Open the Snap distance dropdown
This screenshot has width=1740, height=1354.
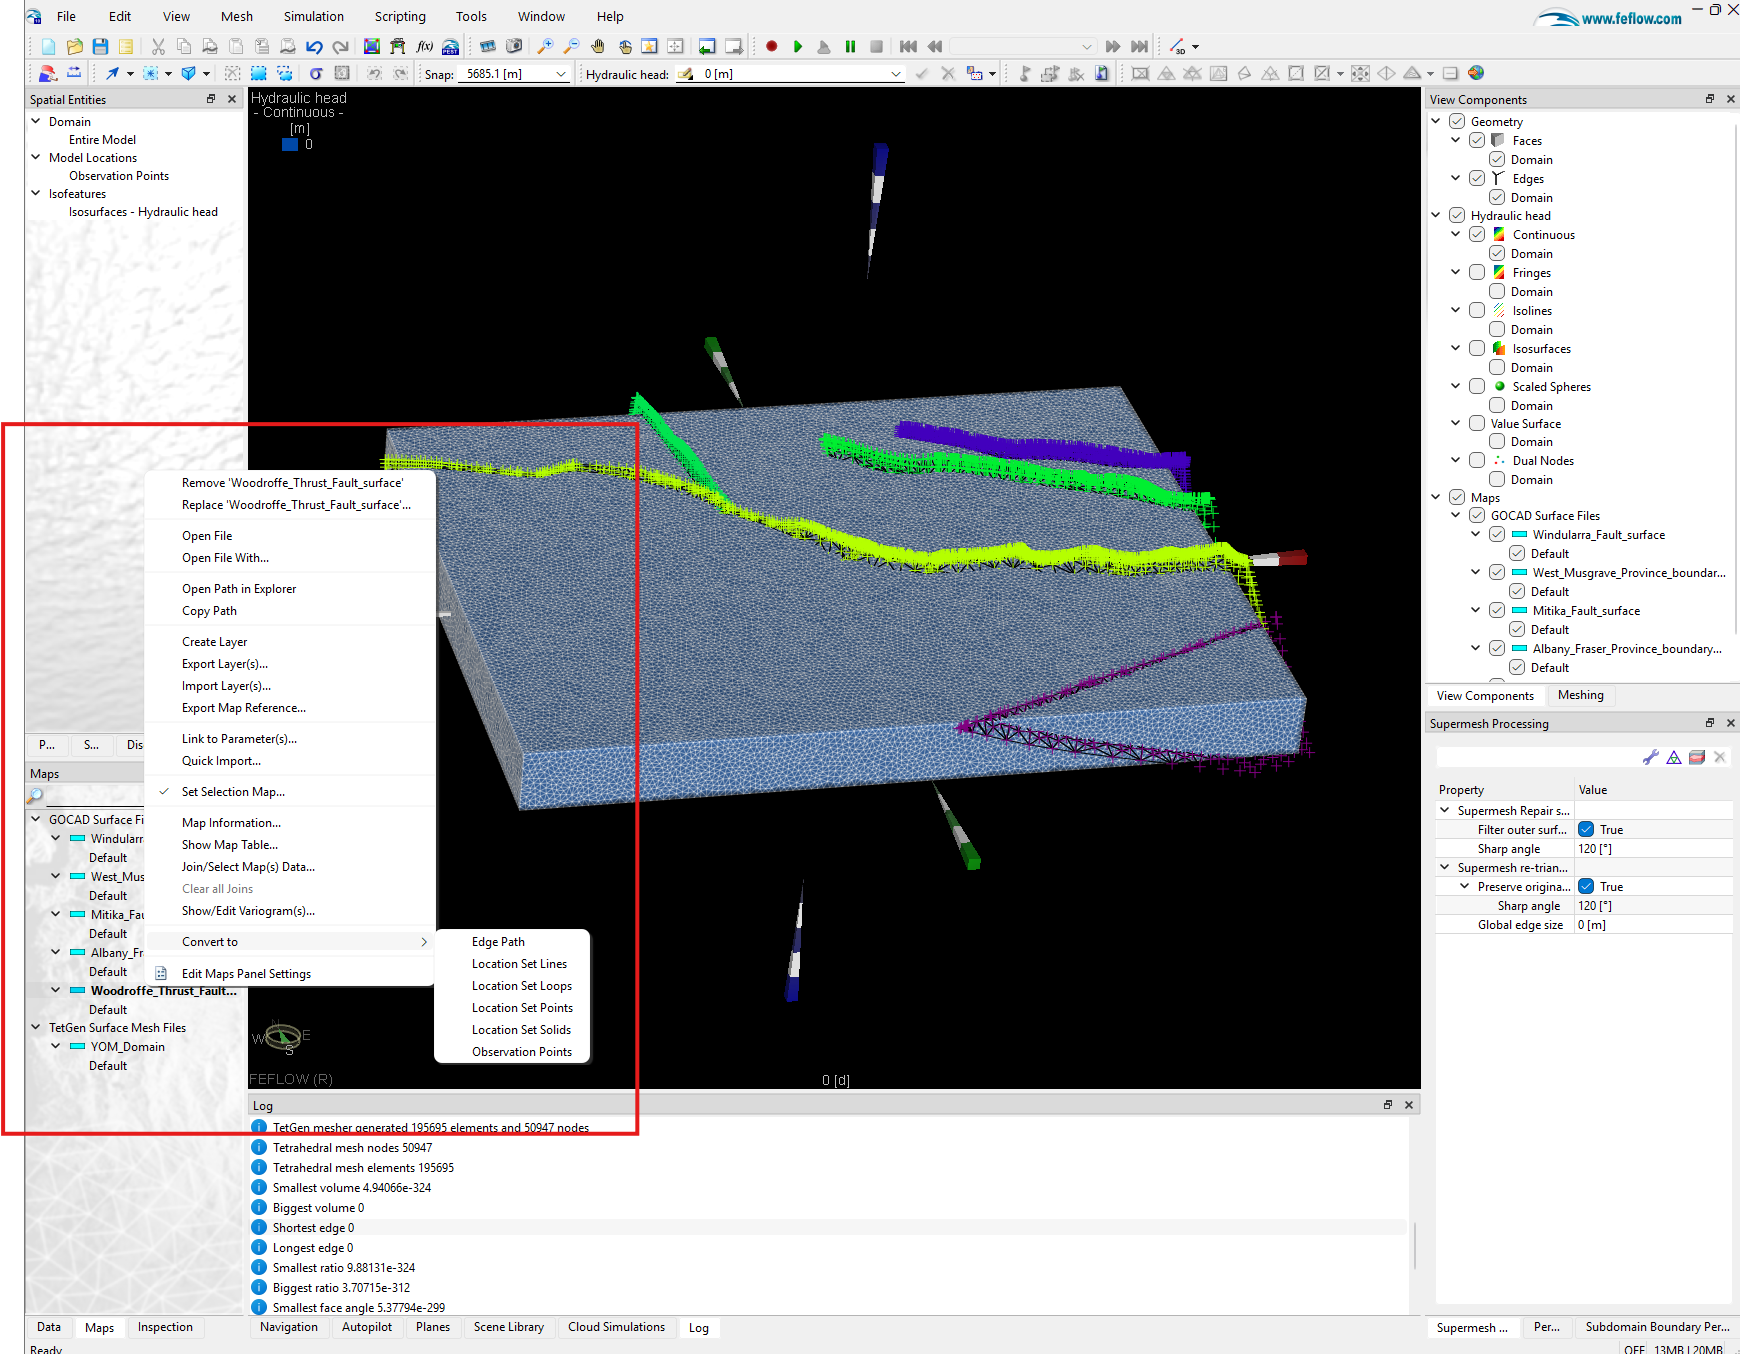(561, 74)
